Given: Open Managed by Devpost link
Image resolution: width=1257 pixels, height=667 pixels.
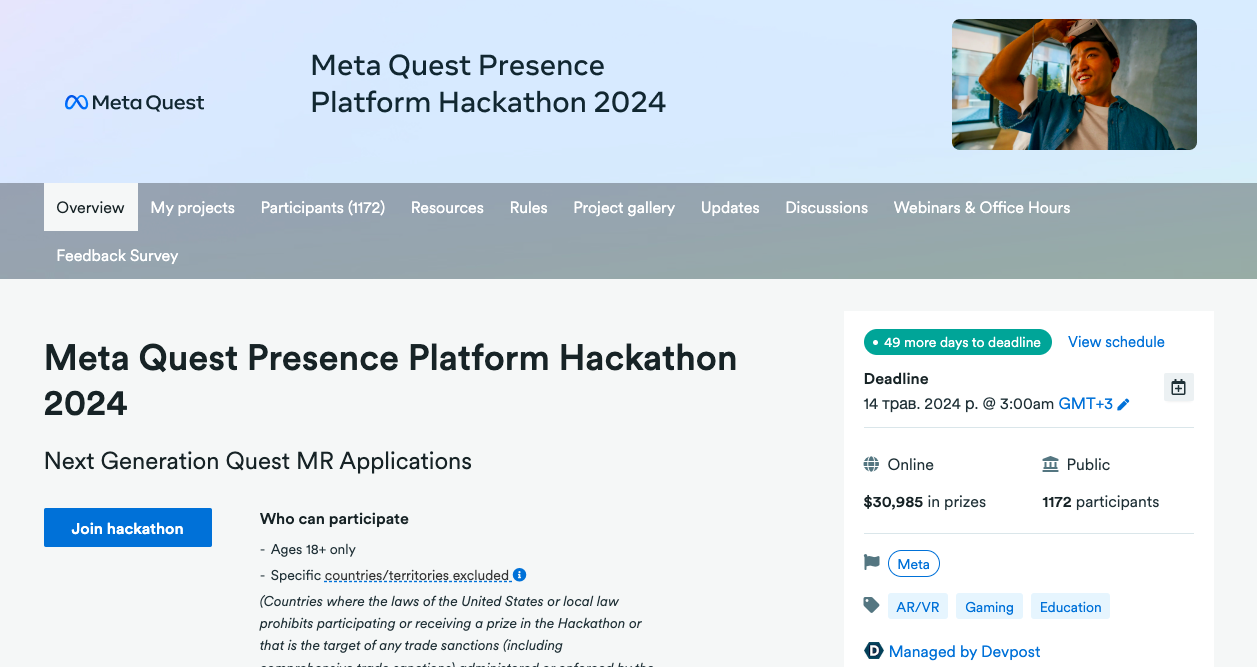Looking at the screenshot, I should click(965, 651).
